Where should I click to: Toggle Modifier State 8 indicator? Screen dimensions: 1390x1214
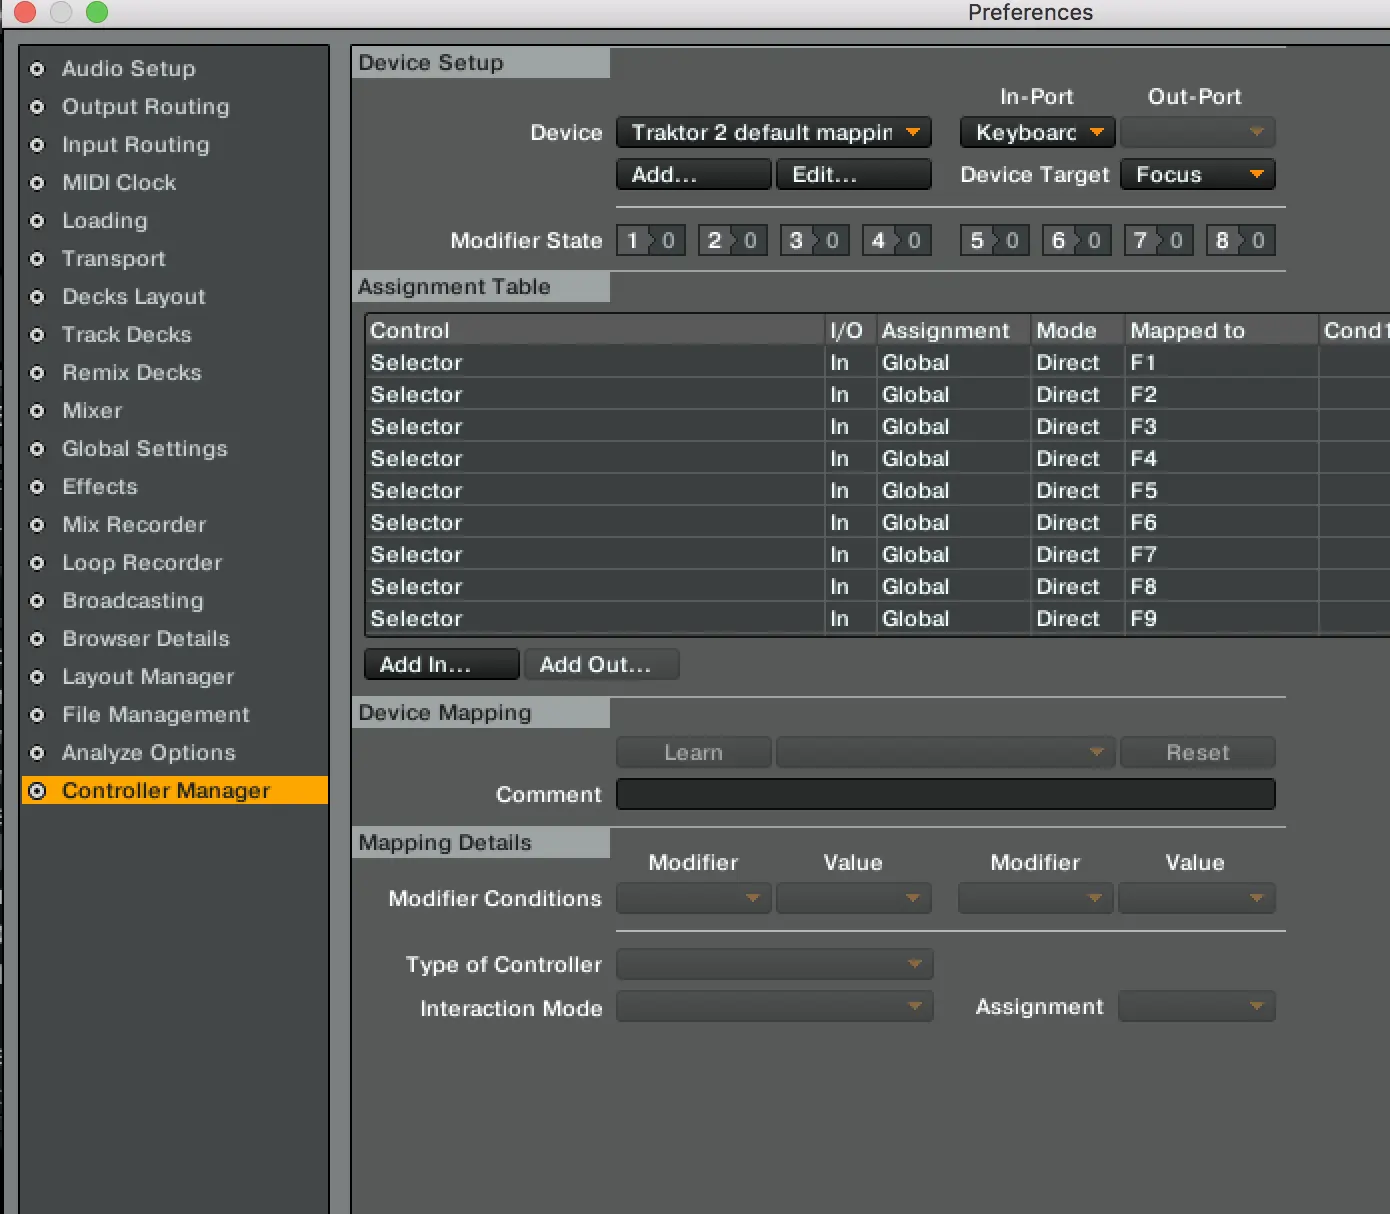click(x=1240, y=241)
